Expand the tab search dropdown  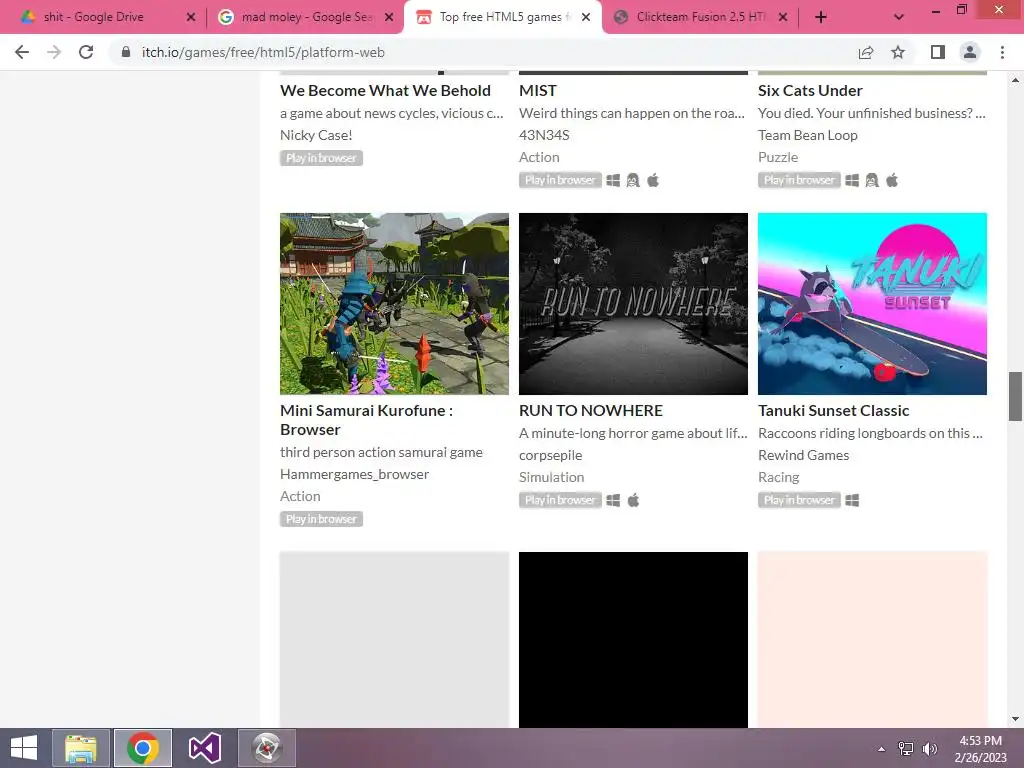[x=899, y=17]
